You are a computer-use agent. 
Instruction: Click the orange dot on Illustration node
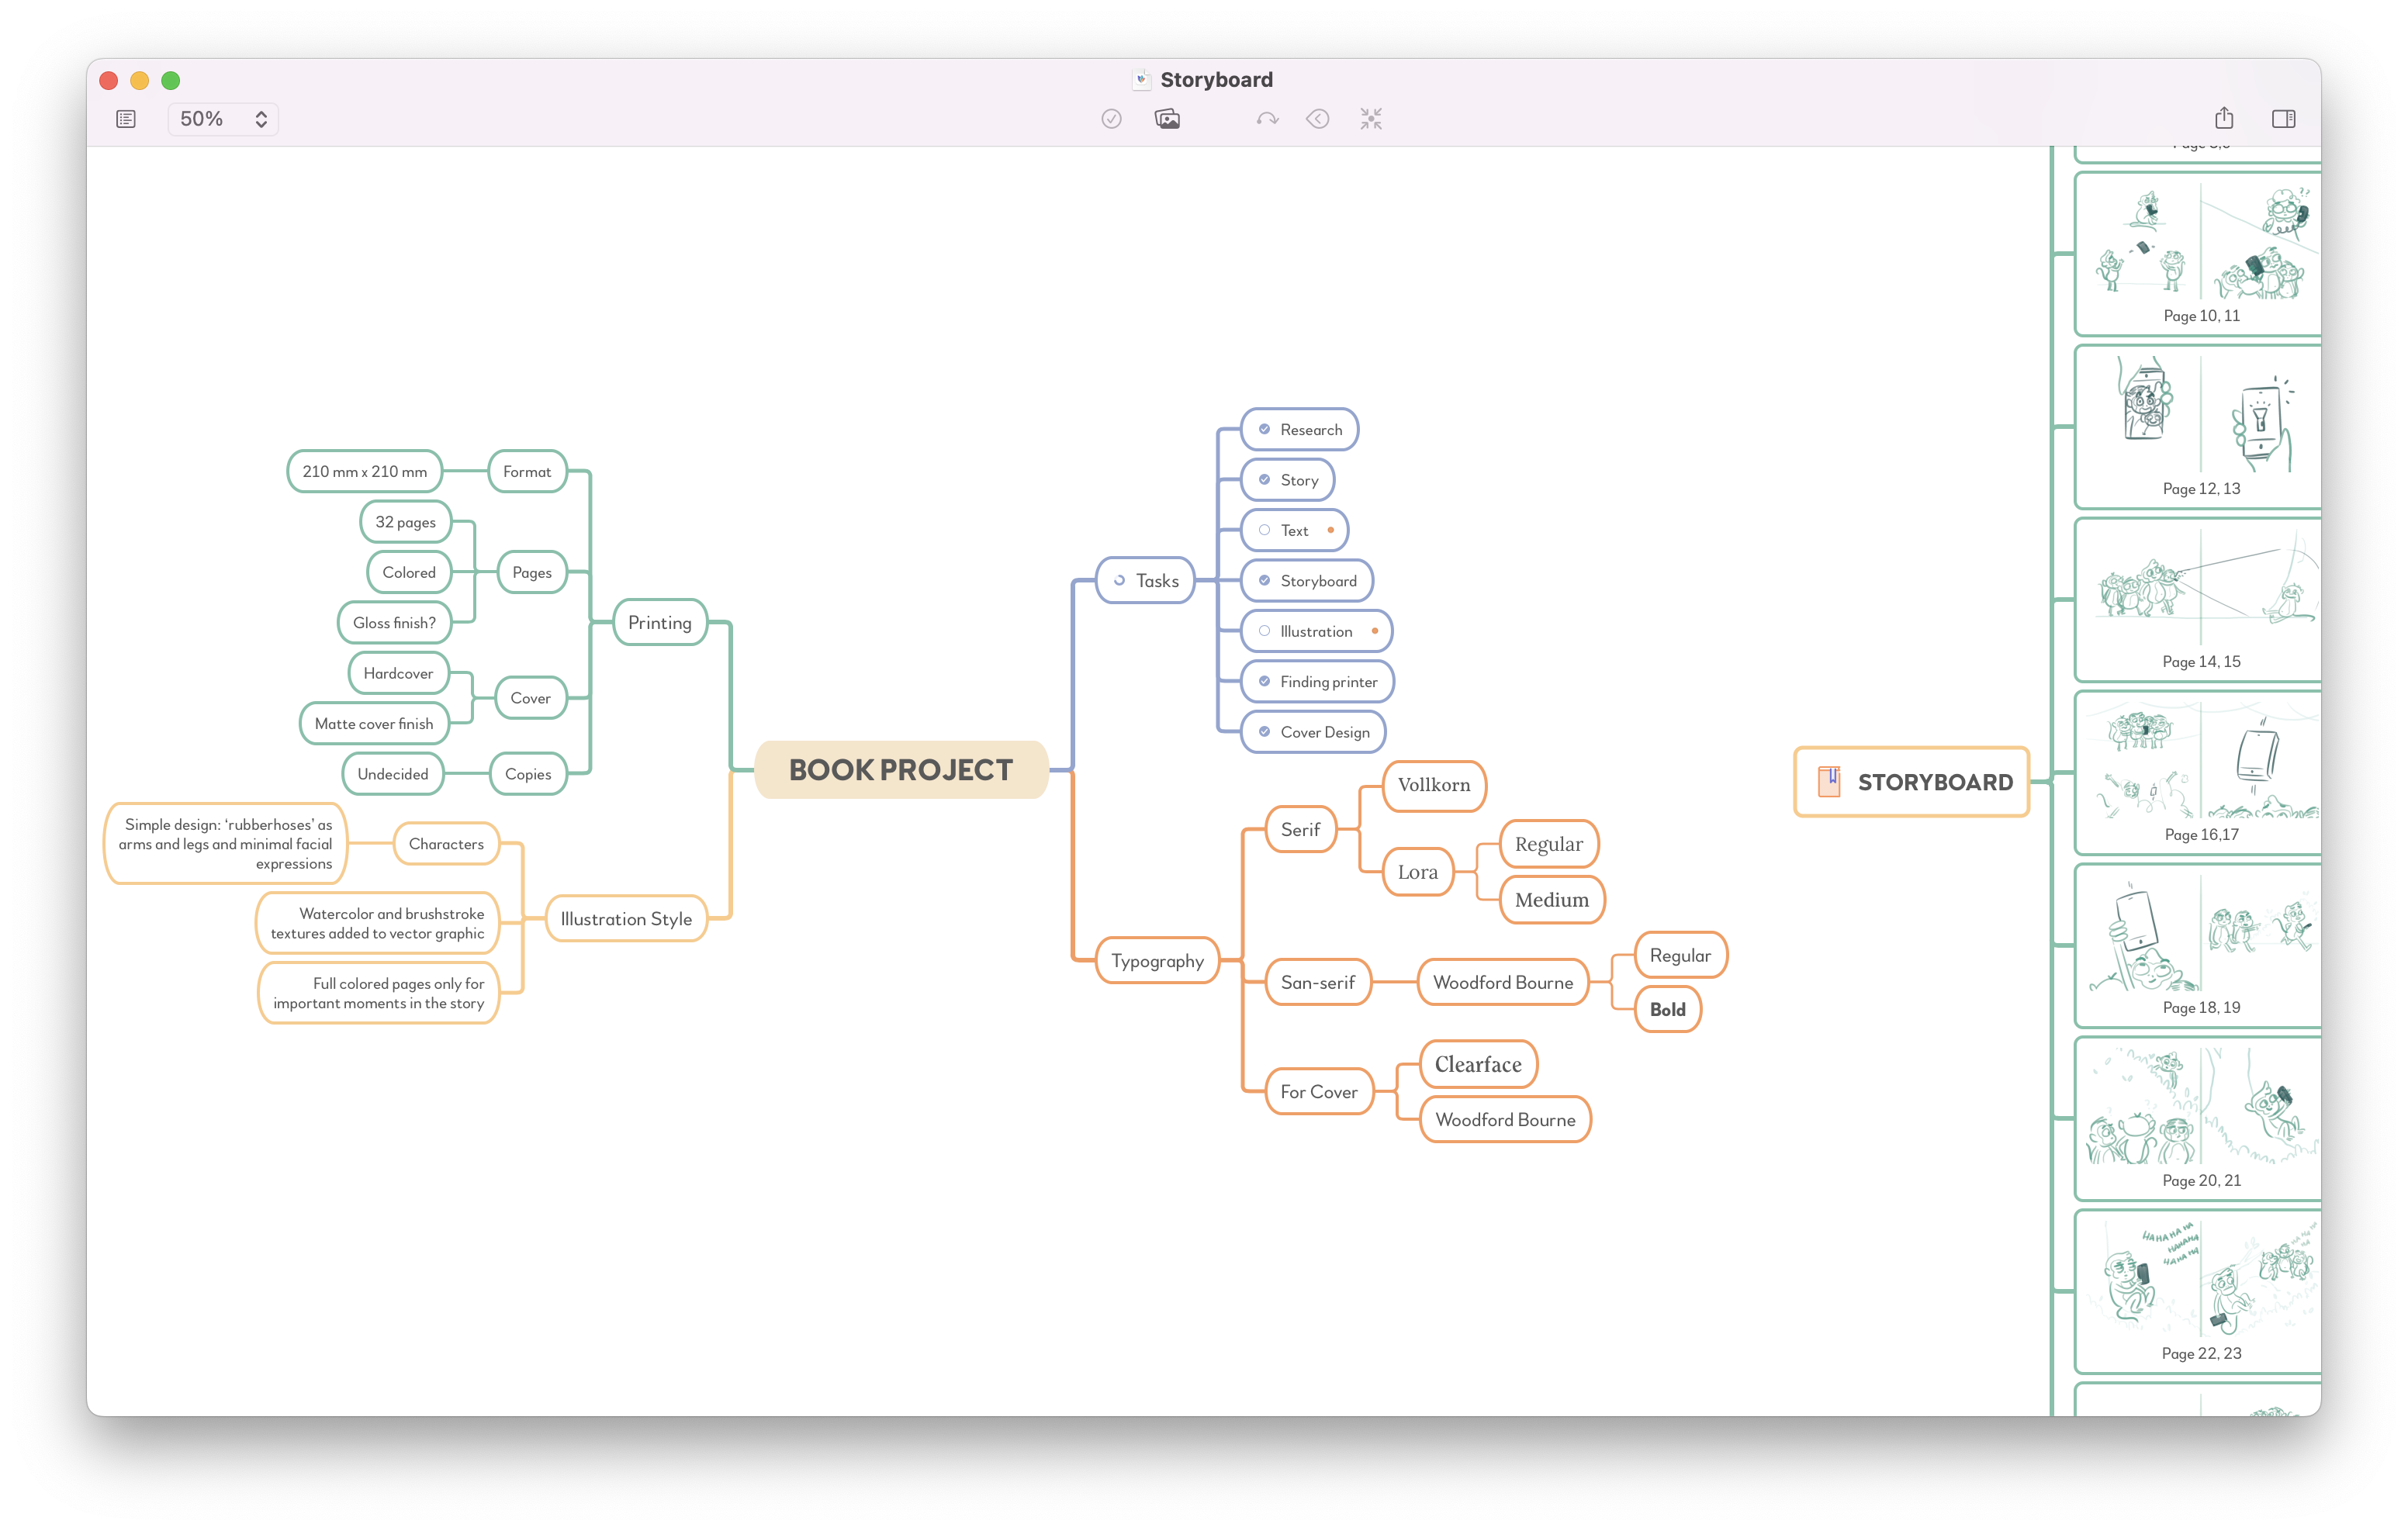(x=1375, y=631)
